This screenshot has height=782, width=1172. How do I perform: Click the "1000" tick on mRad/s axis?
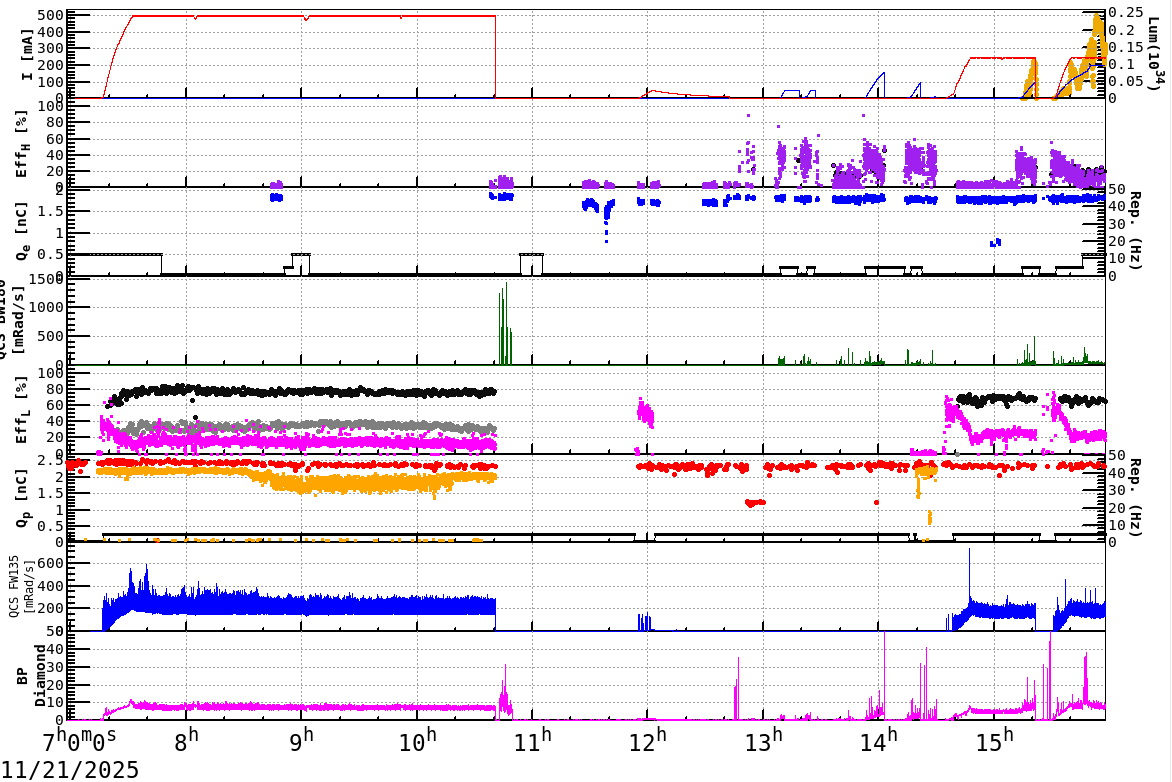click(x=46, y=307)
